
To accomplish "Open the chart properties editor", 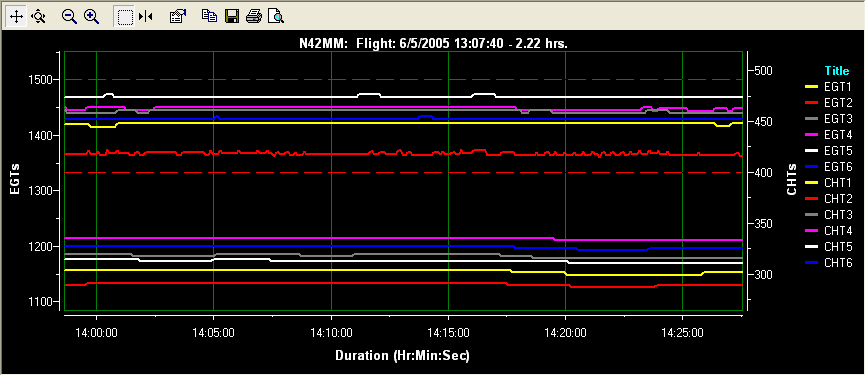I will 177,17.
